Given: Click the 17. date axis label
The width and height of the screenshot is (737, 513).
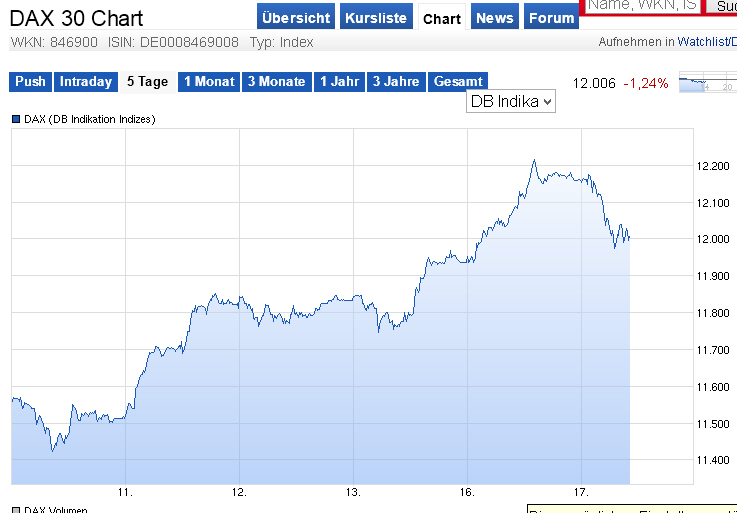Looking at the screenshot, I should click(x=581, y=492).
